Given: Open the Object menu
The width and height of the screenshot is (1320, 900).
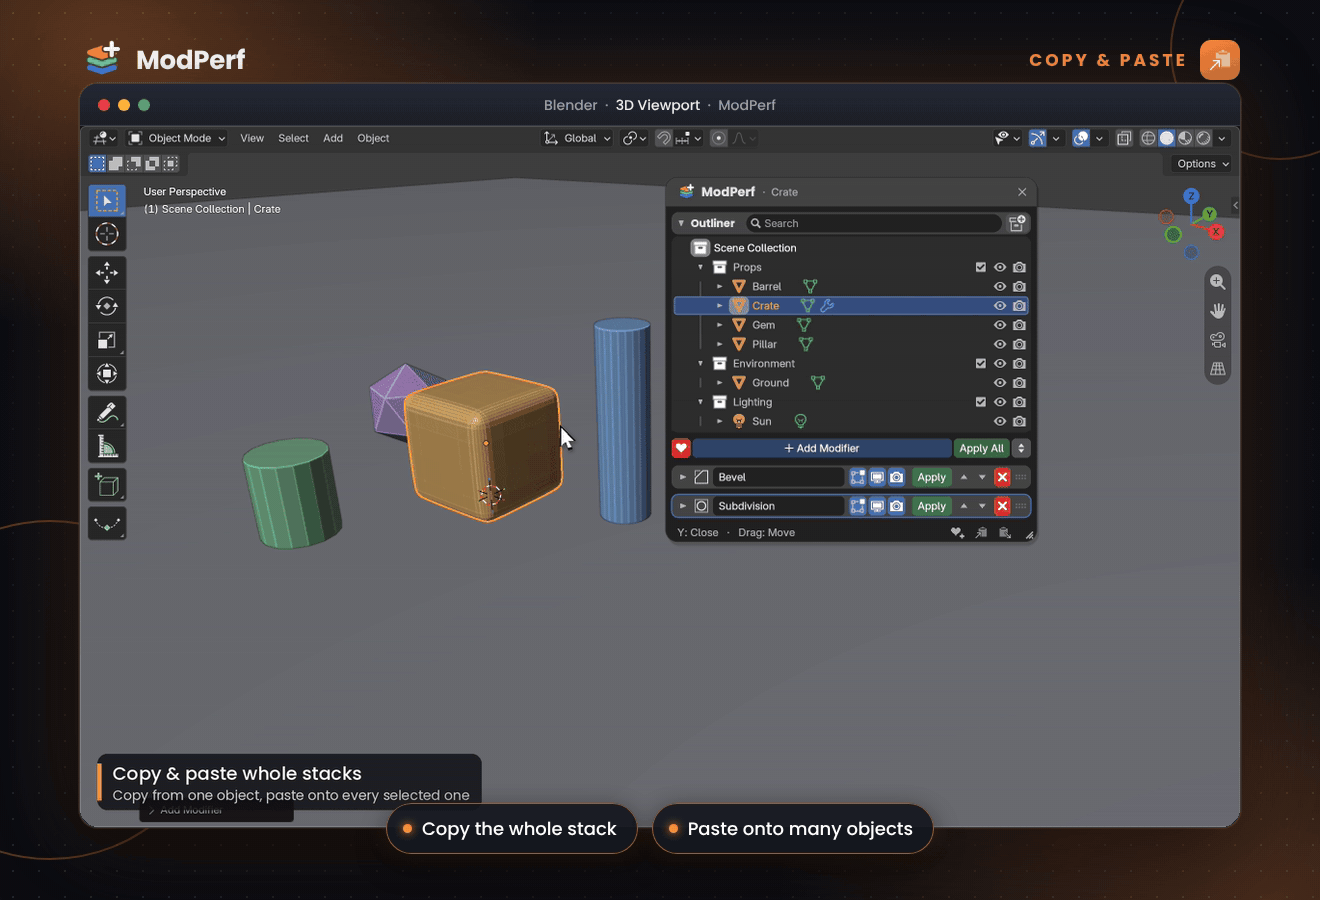Looking at the screenshot, I should click(373, 138).
